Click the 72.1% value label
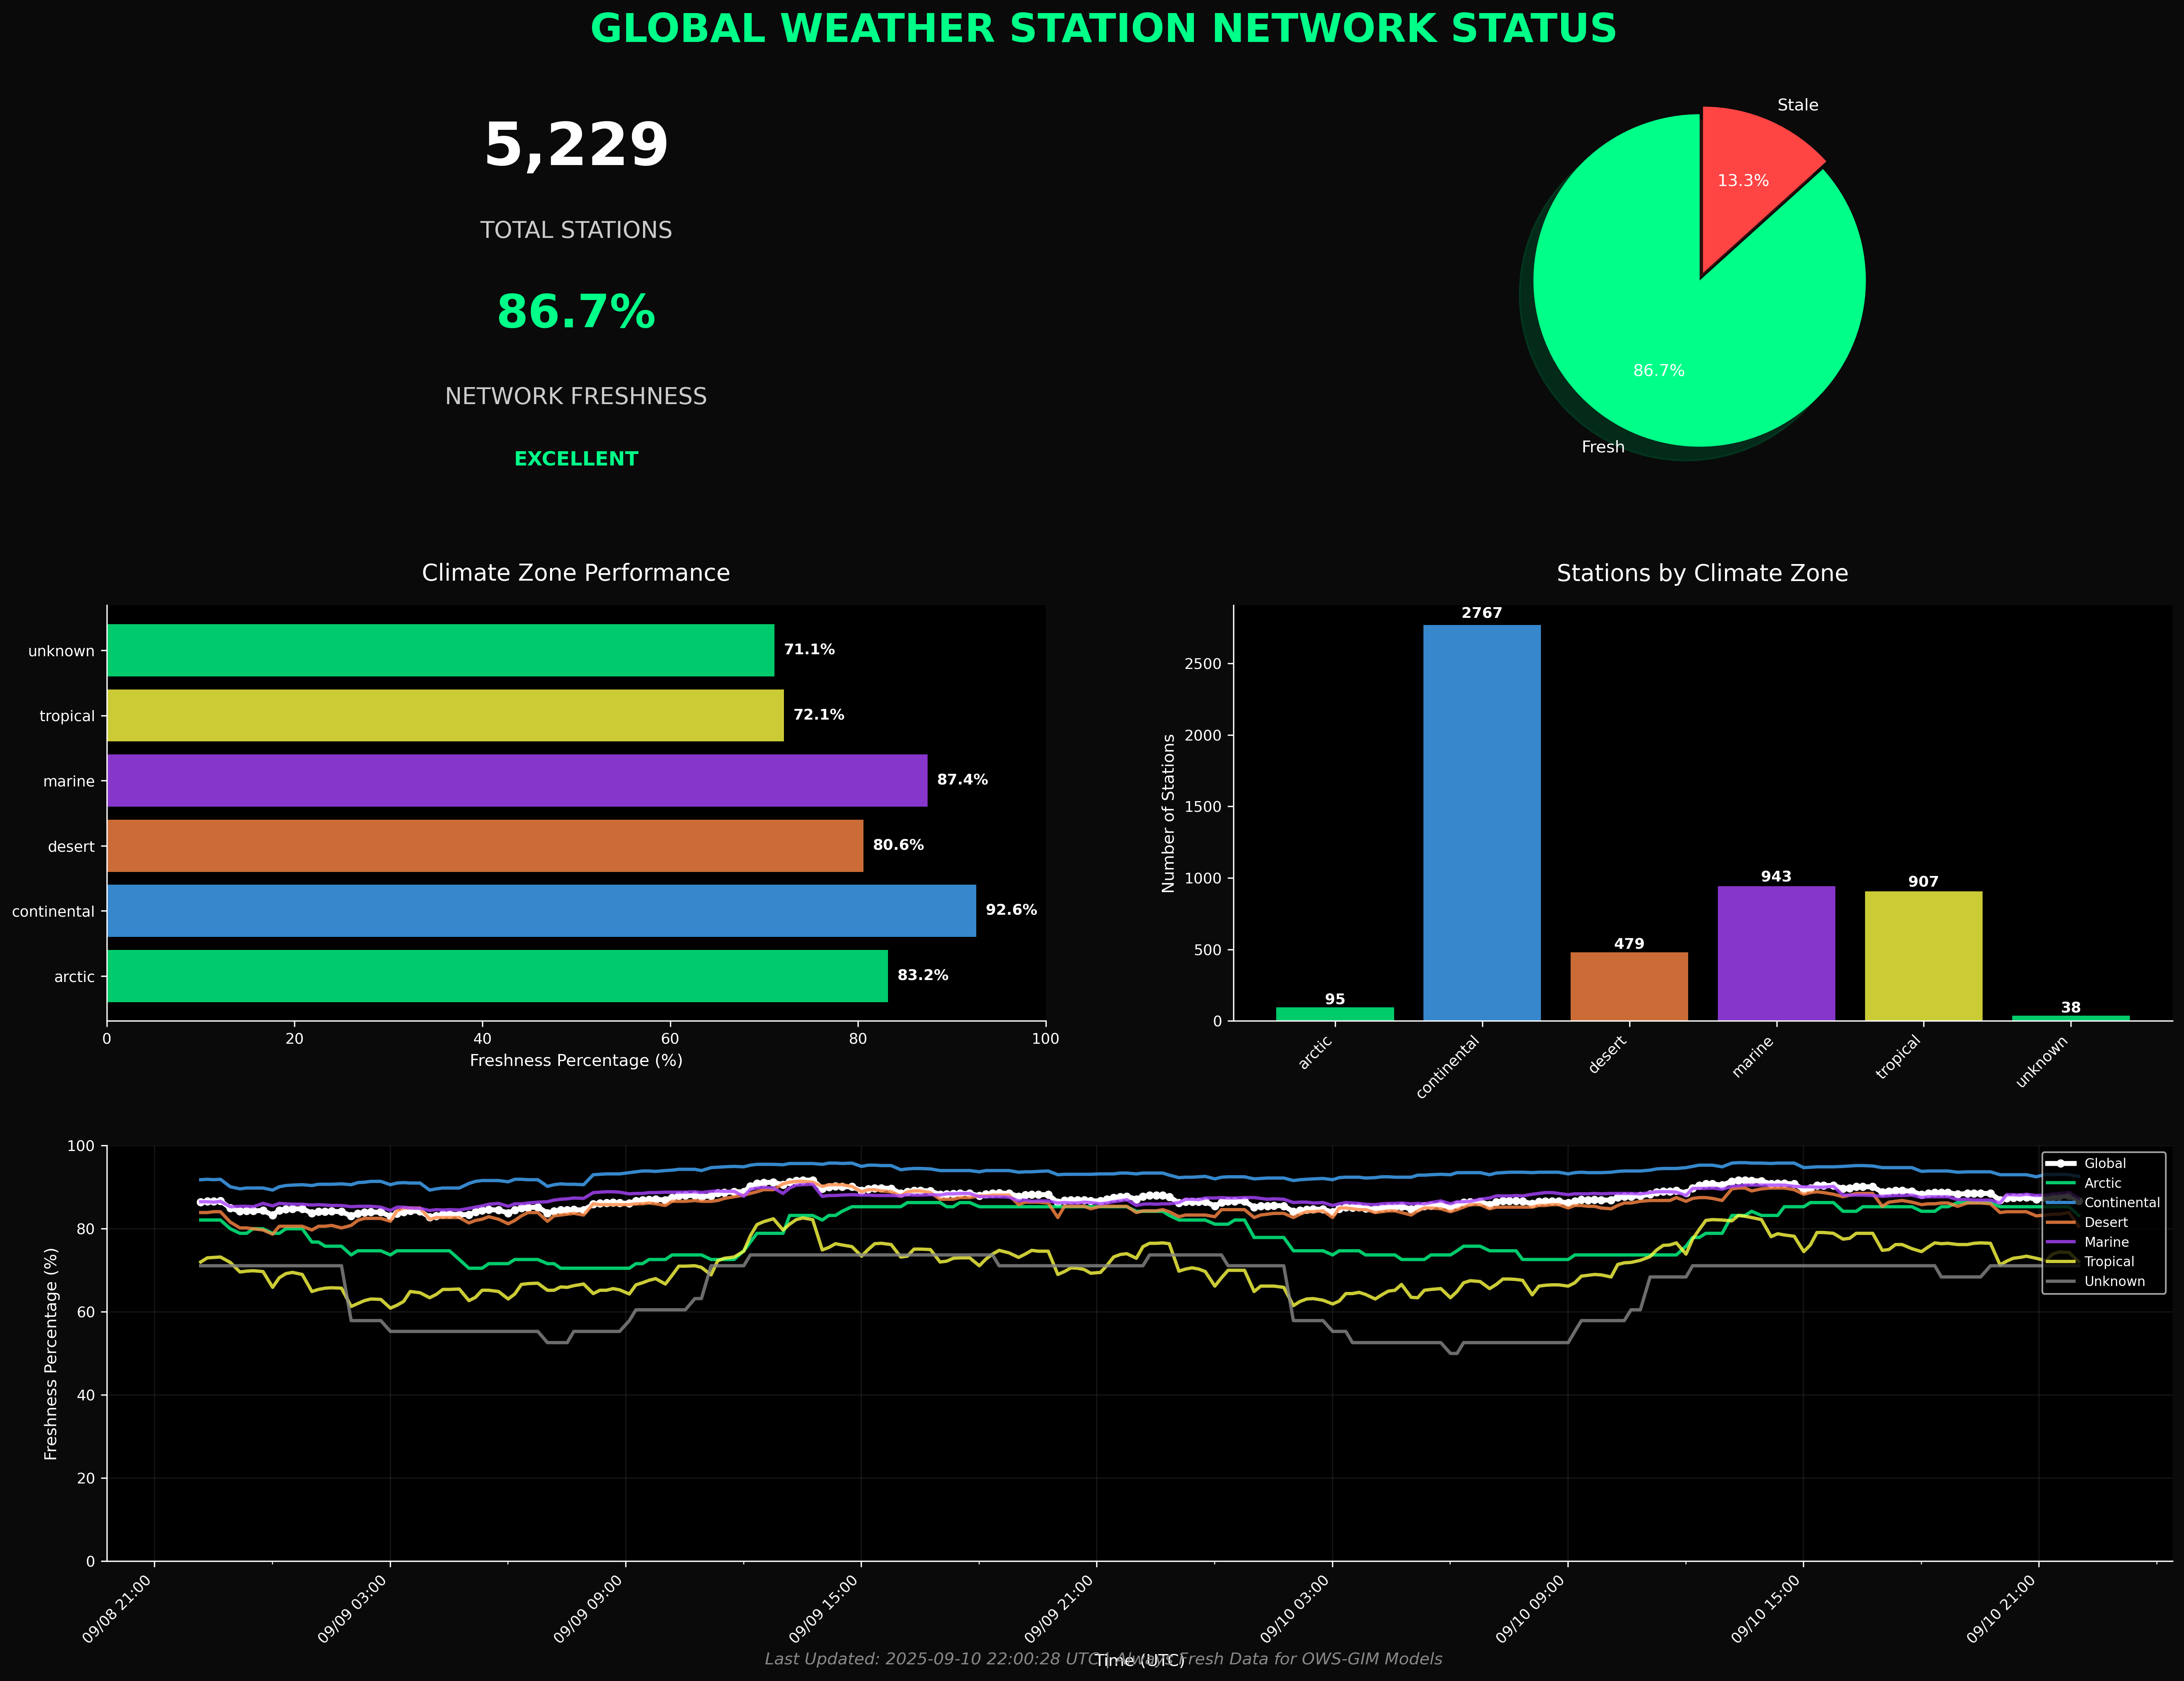This screenshot has height=1681, width=2184. pyautogui.click(x=819, y=715)
